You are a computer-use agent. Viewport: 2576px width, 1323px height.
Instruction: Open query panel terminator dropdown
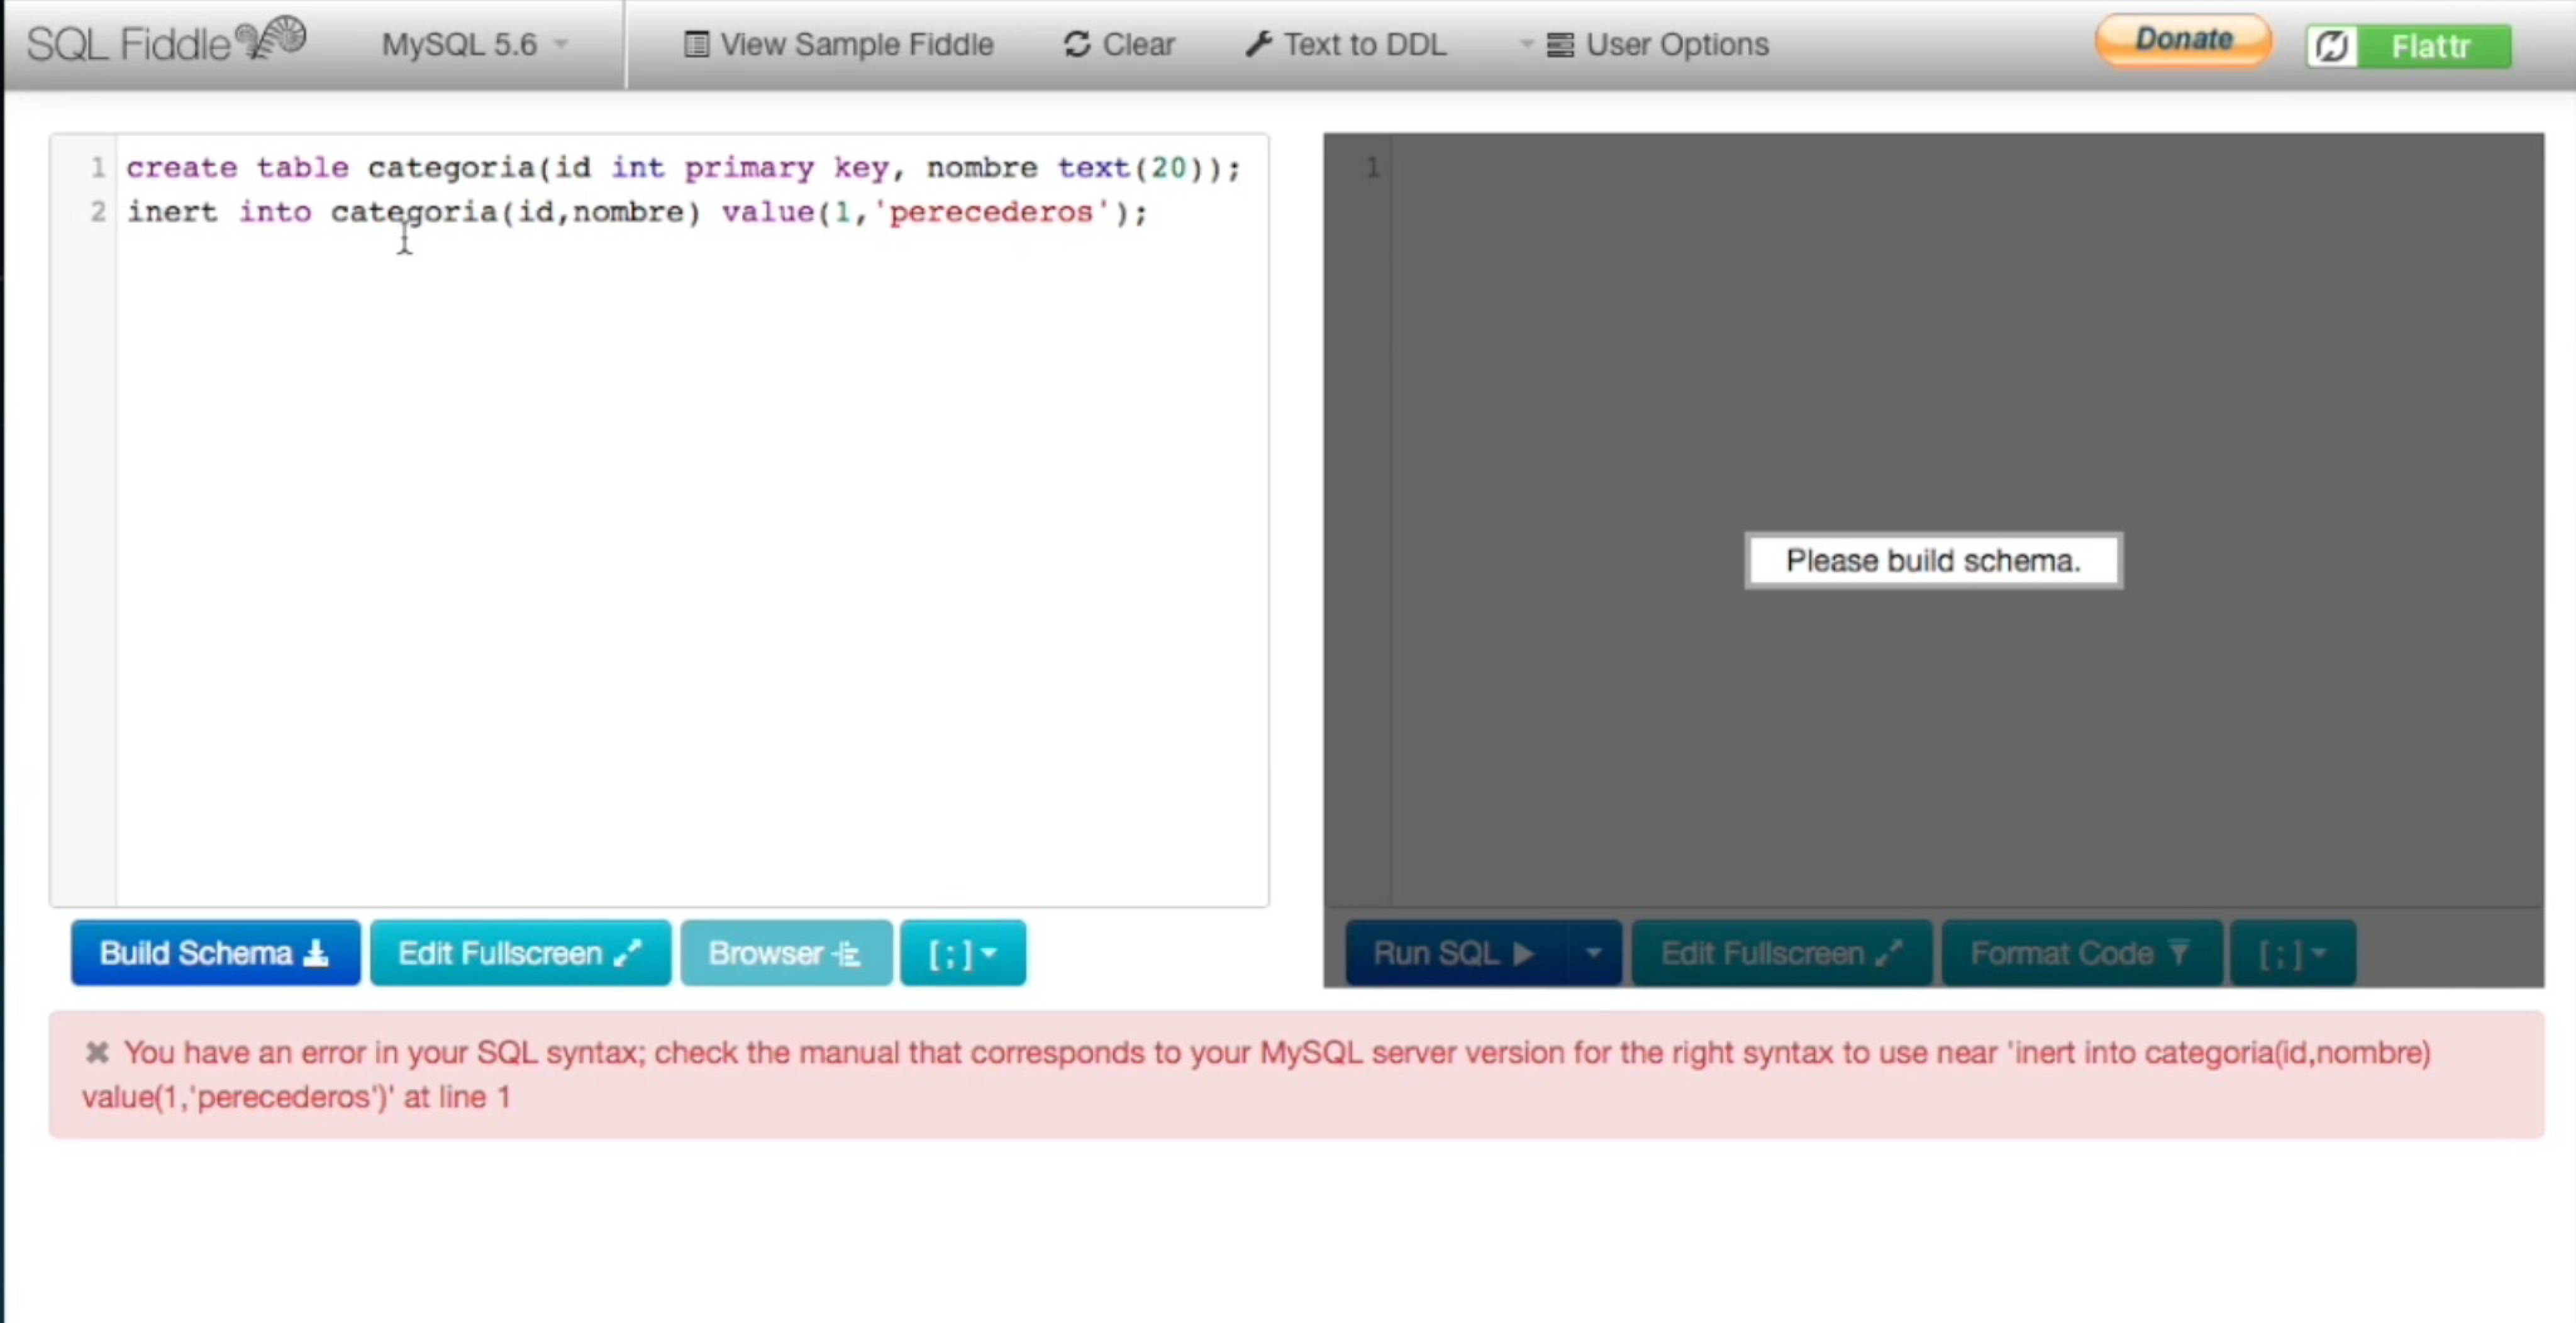[x=2292, y=953]
